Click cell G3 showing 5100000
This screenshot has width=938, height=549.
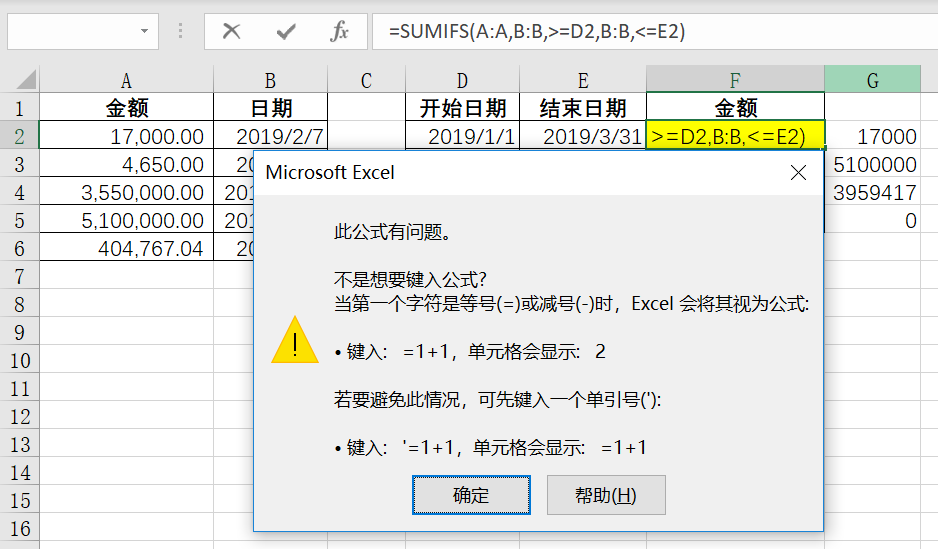877,165
